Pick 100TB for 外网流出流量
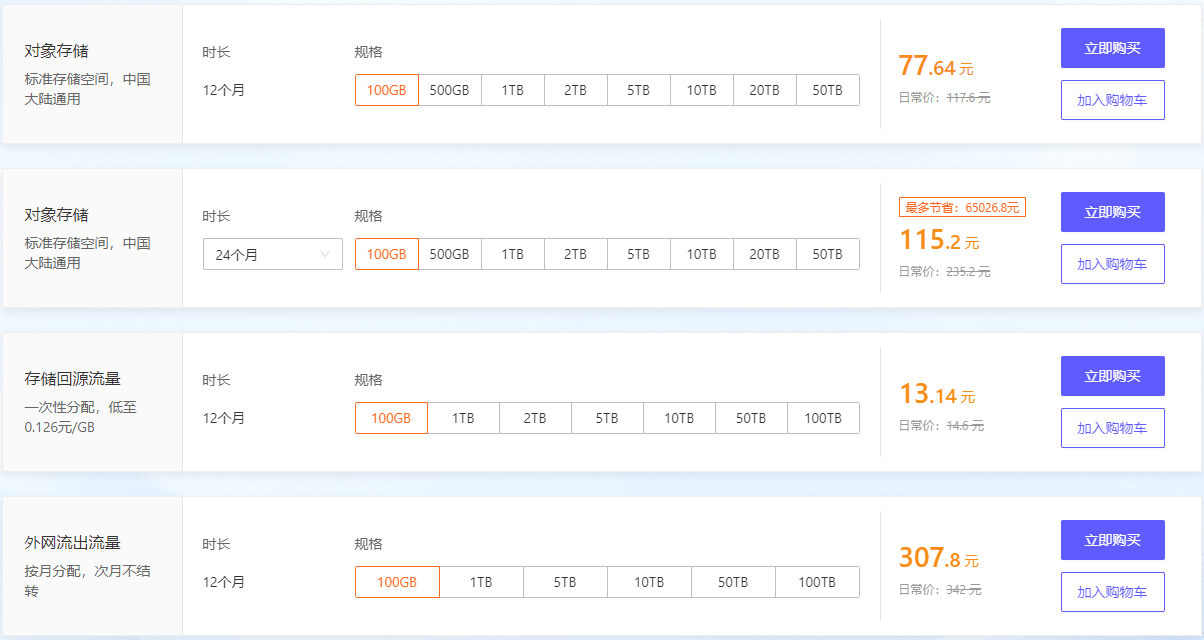Viewport: 1204px width, 640px height. click(816, 582)
